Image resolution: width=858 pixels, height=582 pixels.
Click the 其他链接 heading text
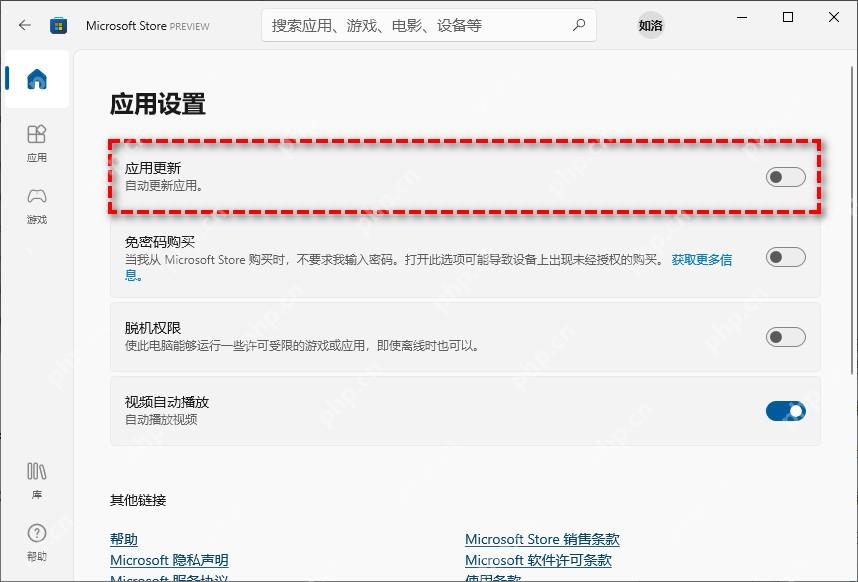coord(138,500)
